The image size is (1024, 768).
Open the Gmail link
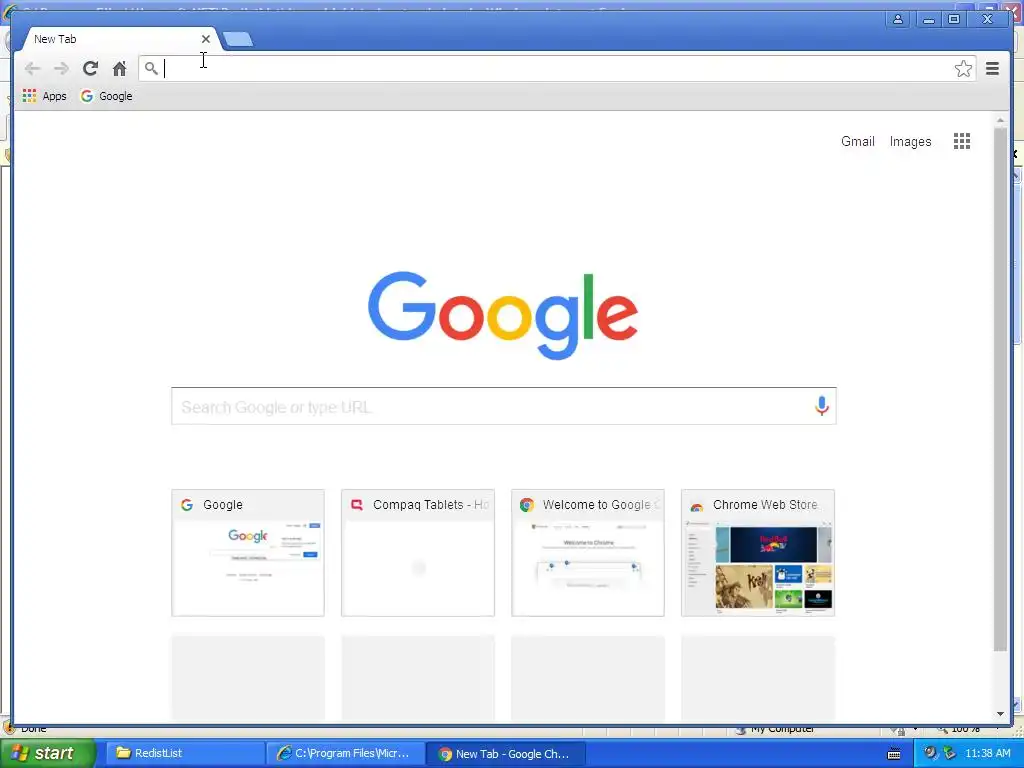pyautogui.click(x=857, y=141)
